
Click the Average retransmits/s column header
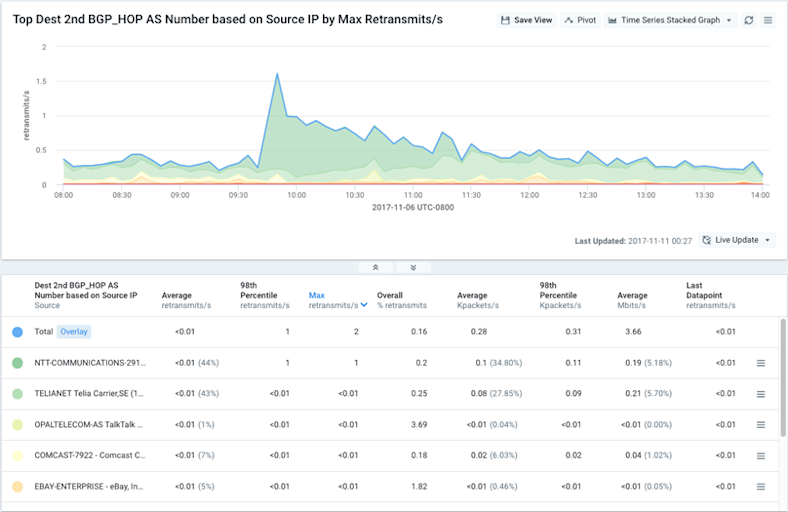(186, 300)
